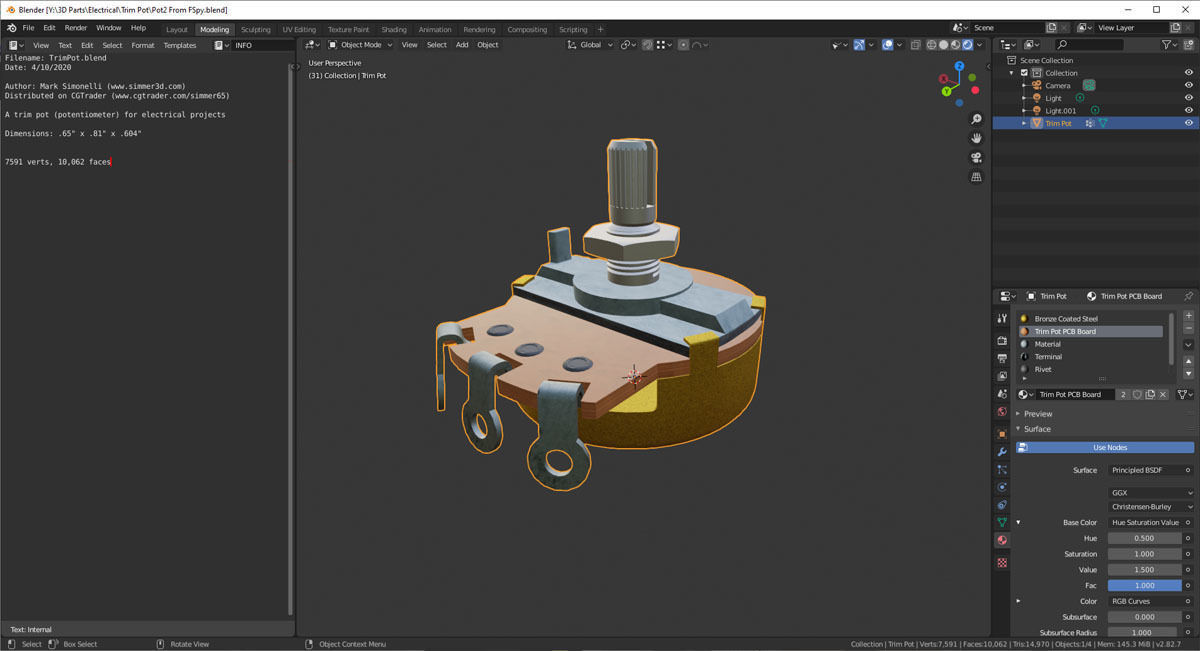Hide Light.001 using its eye icon
This screenshot has height=651, width=1200.
coord(1189,110)
